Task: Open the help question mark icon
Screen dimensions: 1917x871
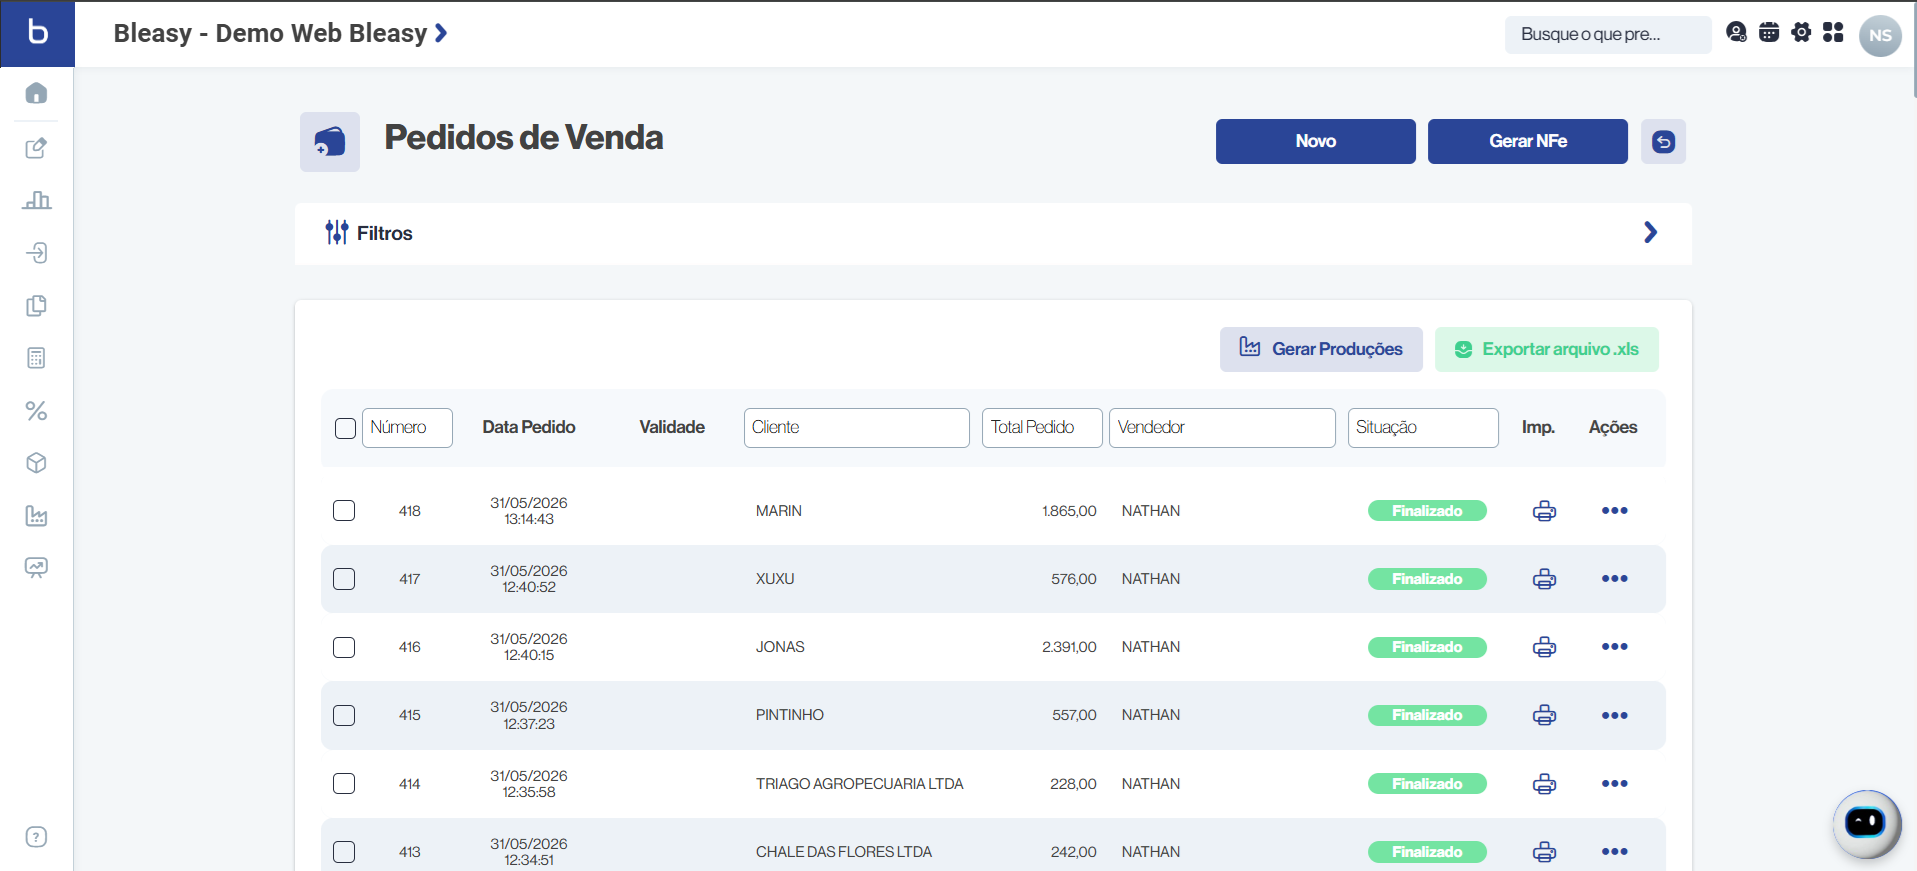Action: pos(36,837)
